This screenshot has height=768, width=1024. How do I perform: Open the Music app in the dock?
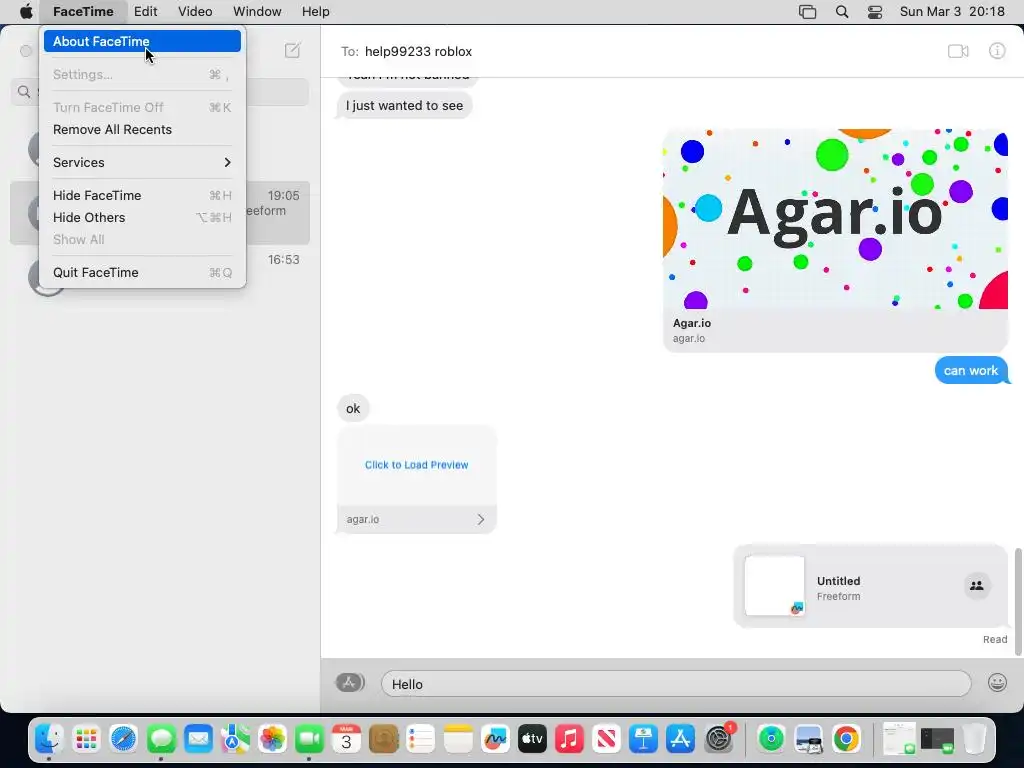[x=569, y=739]
